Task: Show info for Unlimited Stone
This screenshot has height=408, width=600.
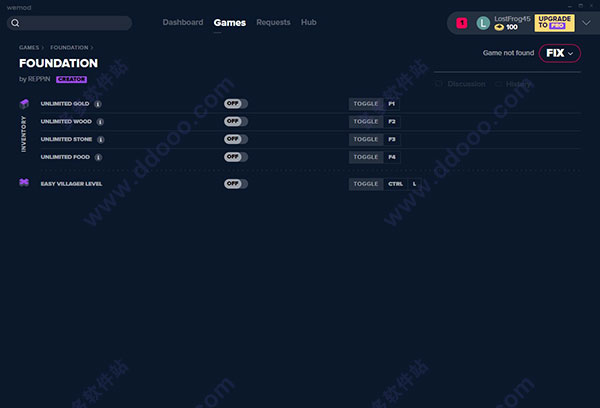Action: point(101,140)
